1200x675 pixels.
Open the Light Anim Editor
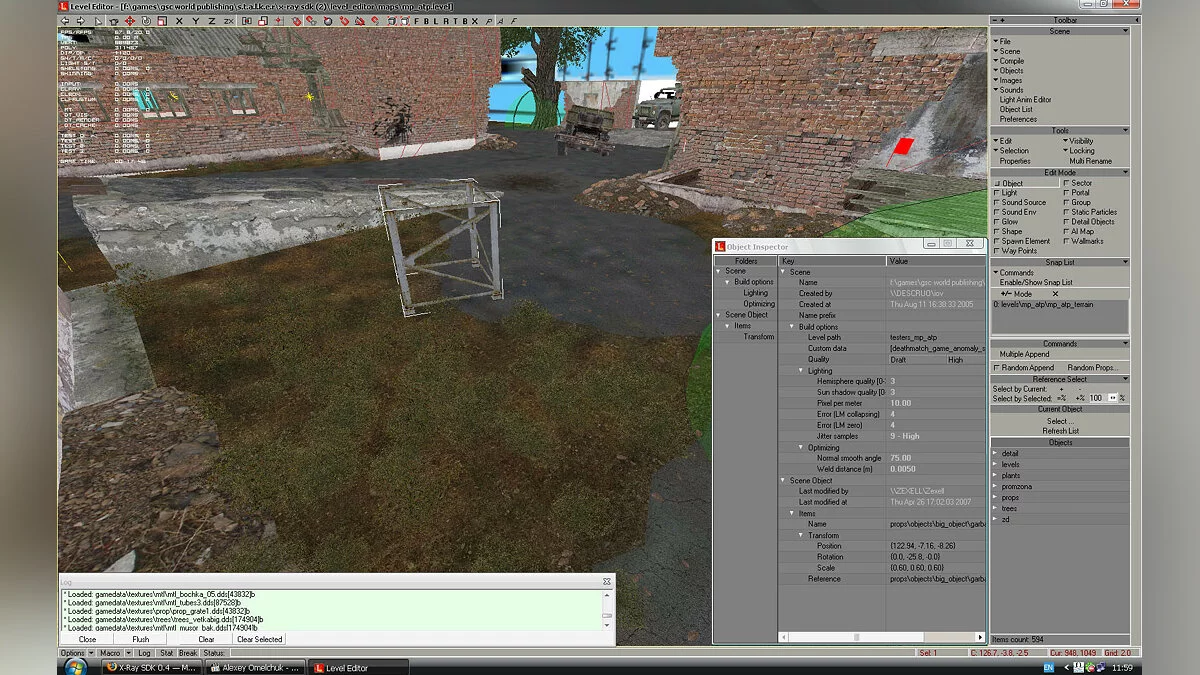tap(1025, 100)
